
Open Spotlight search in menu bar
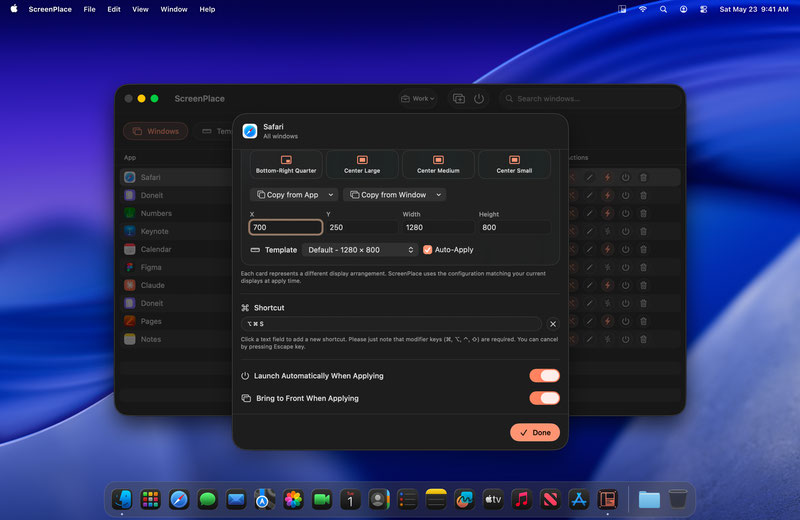point(663,9)
